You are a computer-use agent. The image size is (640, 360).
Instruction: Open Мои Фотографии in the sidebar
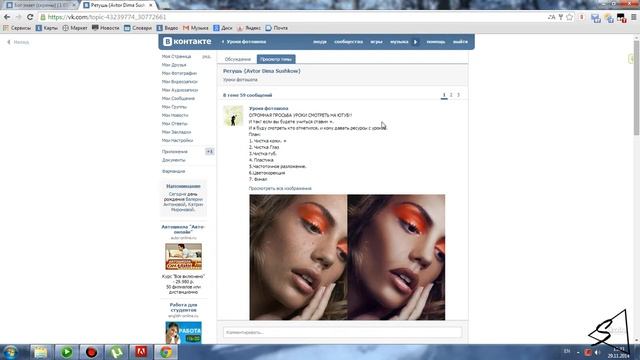click(x=179, y=73)
